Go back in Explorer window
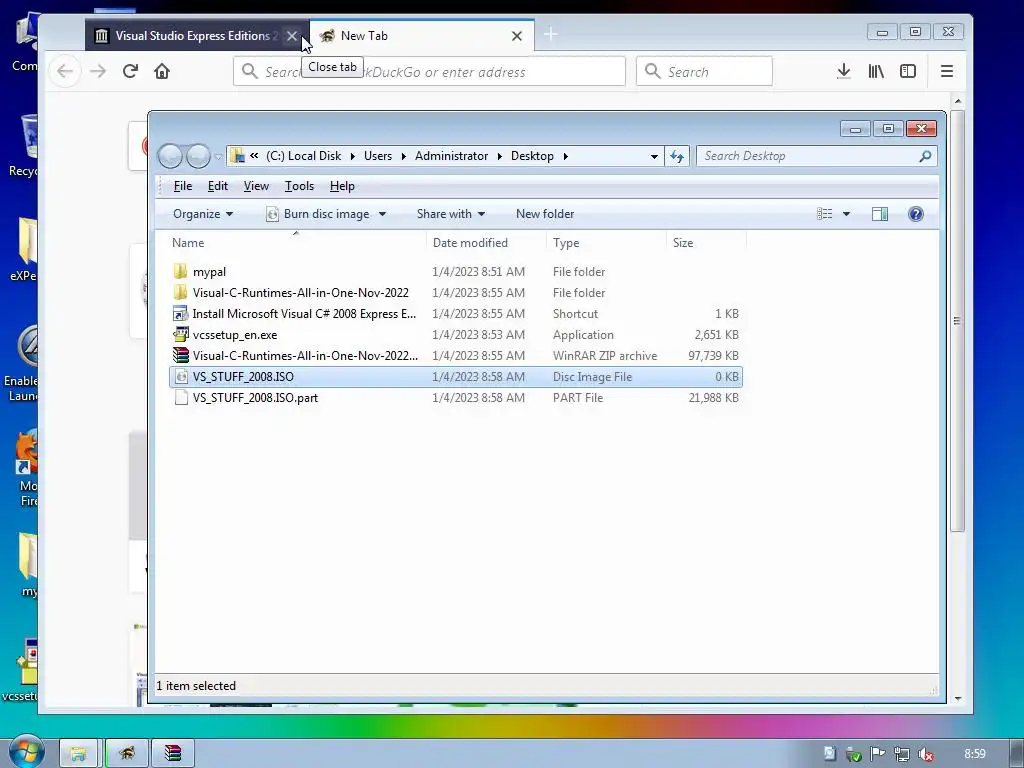This screenshot has height=768, width=1024. (170, 156)
